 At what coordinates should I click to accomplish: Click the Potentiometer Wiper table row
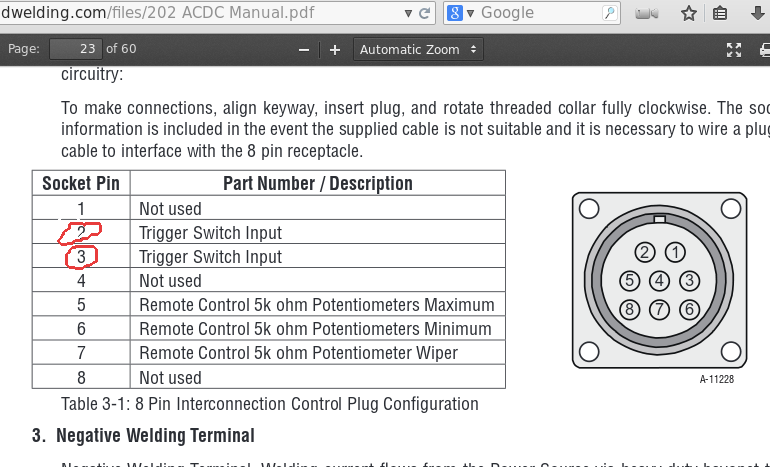(x=299, y=353)
